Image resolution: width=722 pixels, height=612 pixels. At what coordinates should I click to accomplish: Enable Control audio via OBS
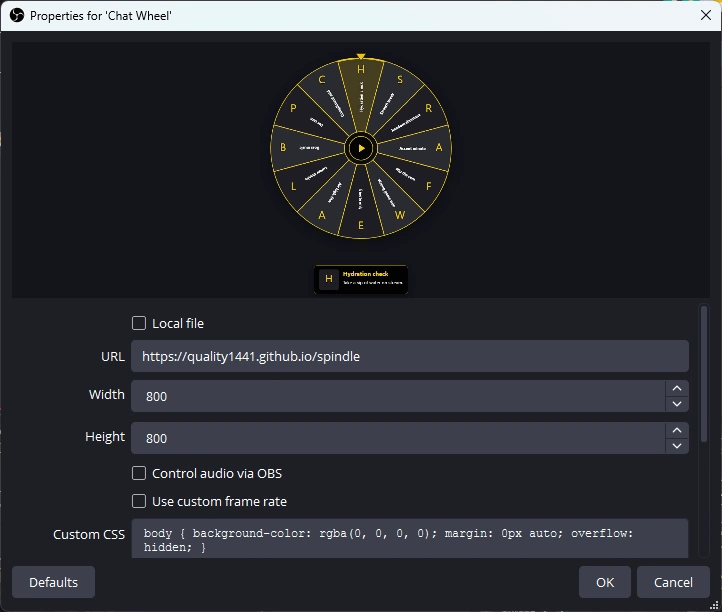click(x=139, y=473)
